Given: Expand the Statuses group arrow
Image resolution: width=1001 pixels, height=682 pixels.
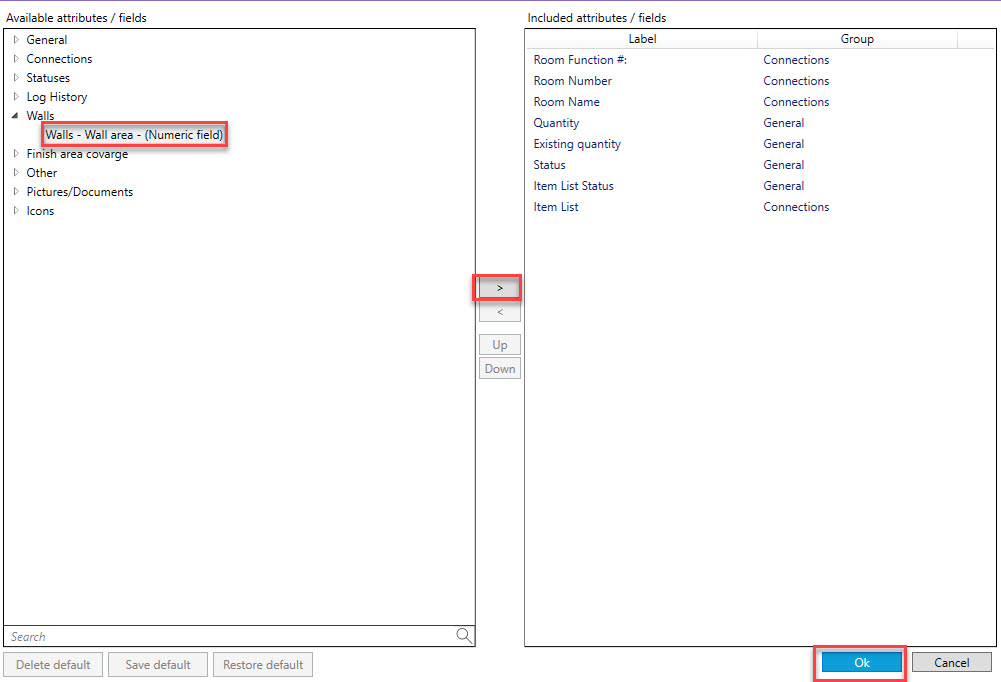Looking at the screenshot, I should [x=16, y=78].
